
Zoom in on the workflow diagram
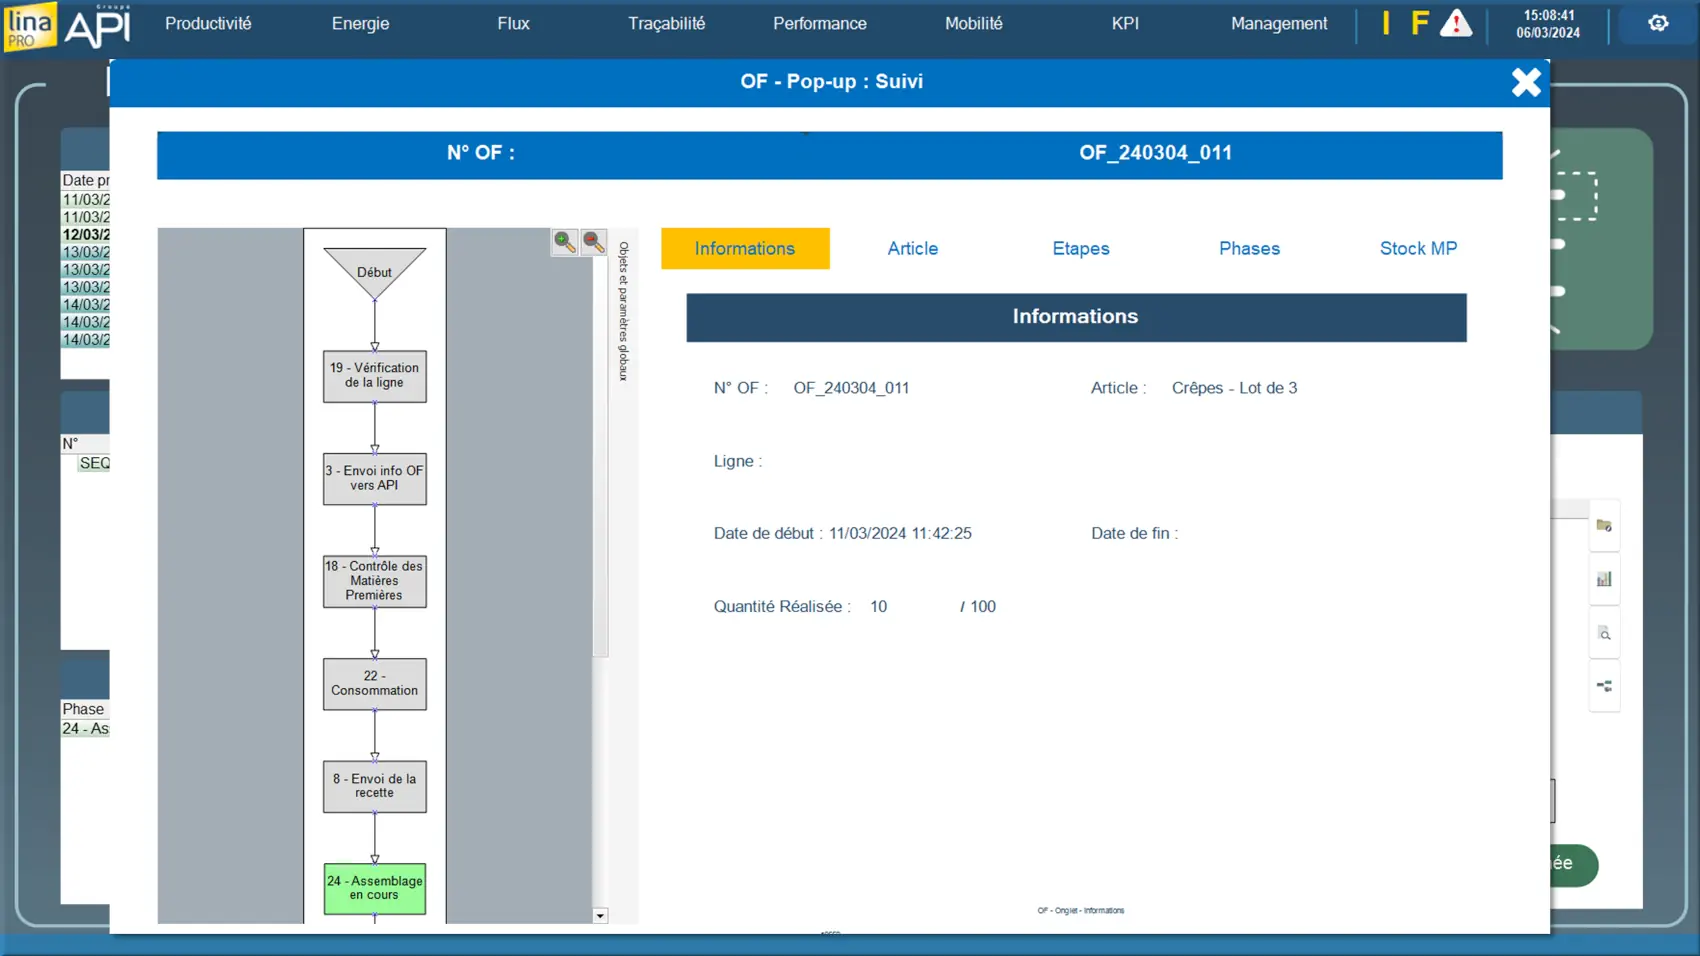pos(564,242)
